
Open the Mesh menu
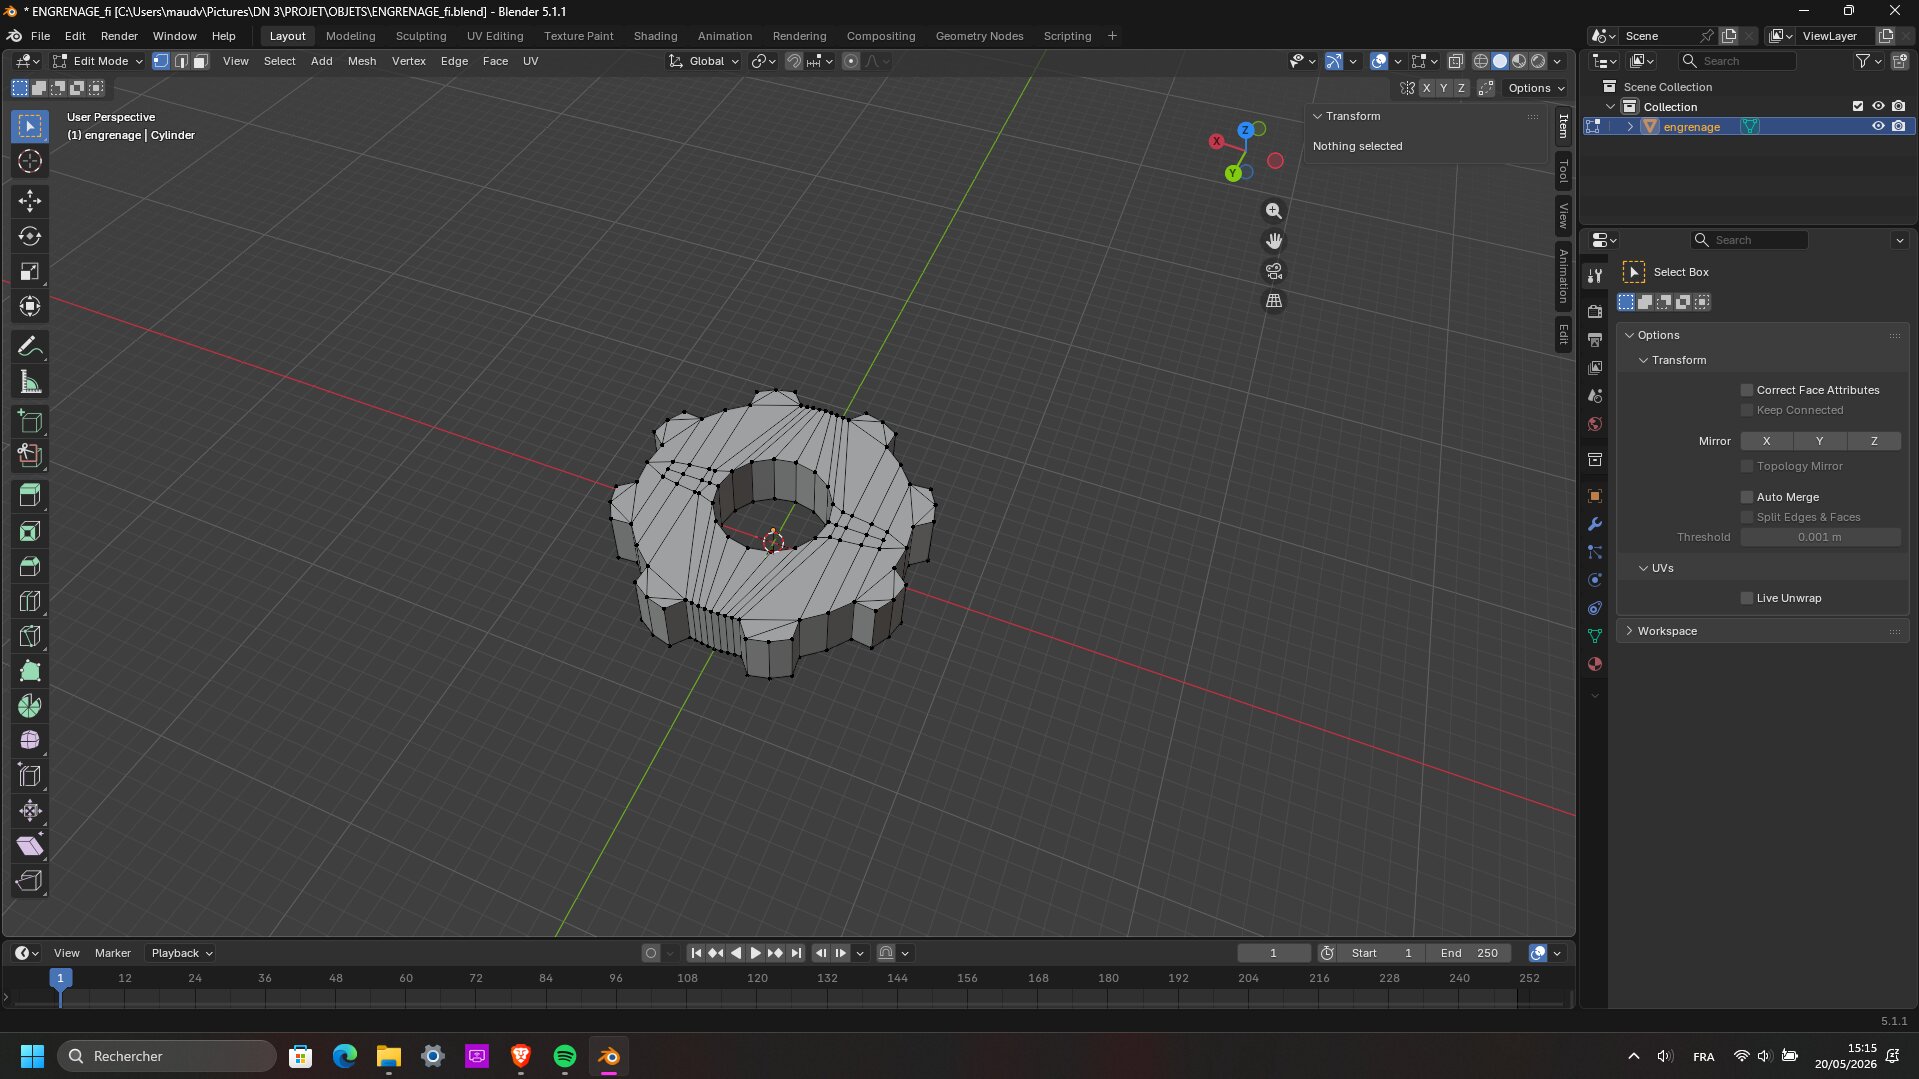pos(362,61)
